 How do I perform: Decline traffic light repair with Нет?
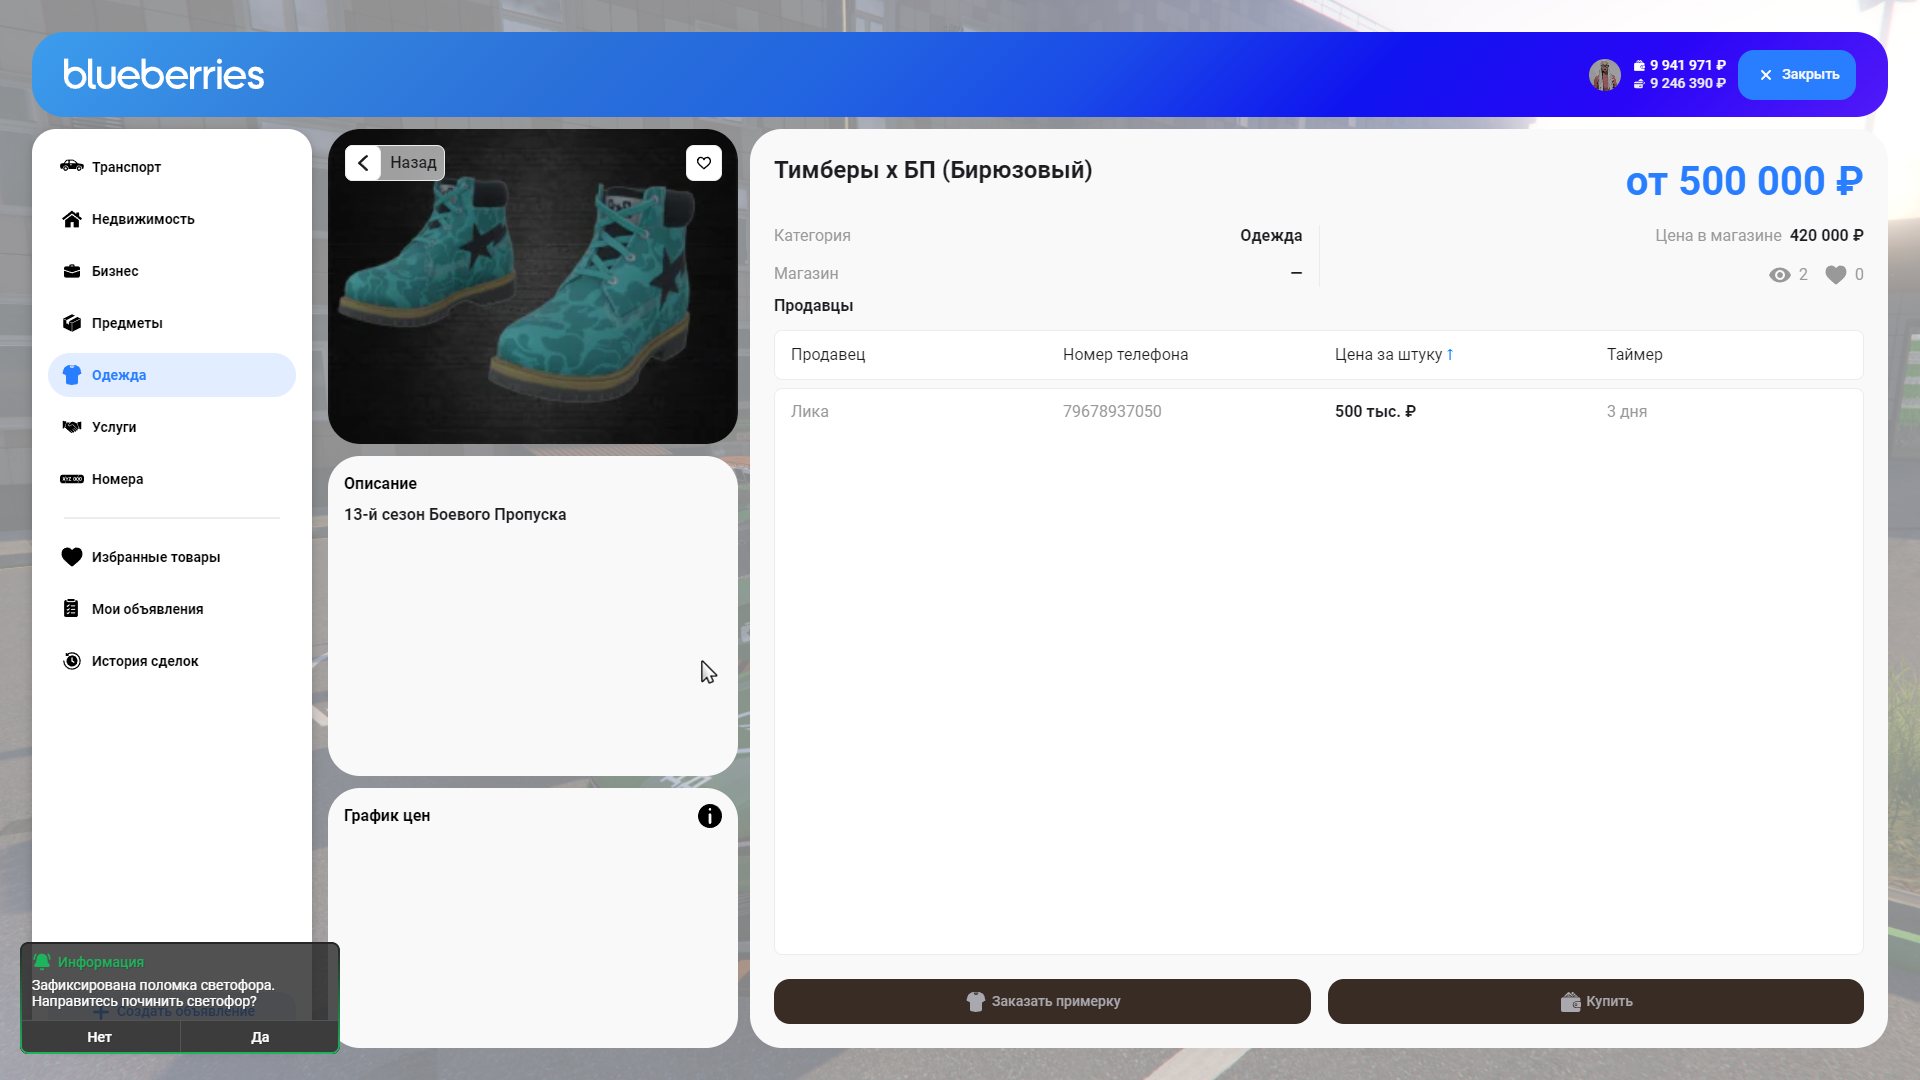click(100, 1037)
